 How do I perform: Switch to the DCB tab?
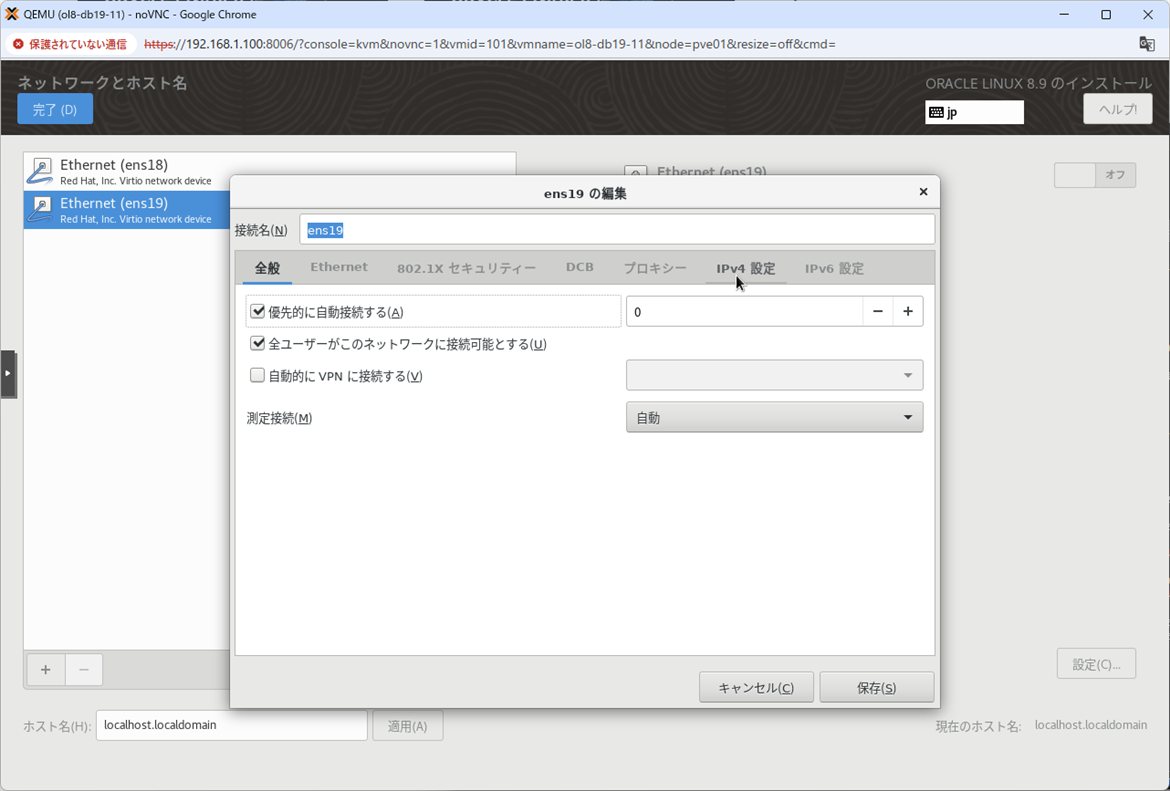pos(580,267)
